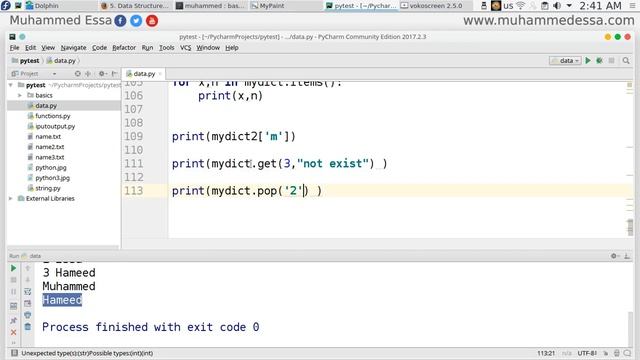Pin the Run tab with the pin icon
Image resolution: width=640 pixels, height=360 pixels.
point(13,320)
